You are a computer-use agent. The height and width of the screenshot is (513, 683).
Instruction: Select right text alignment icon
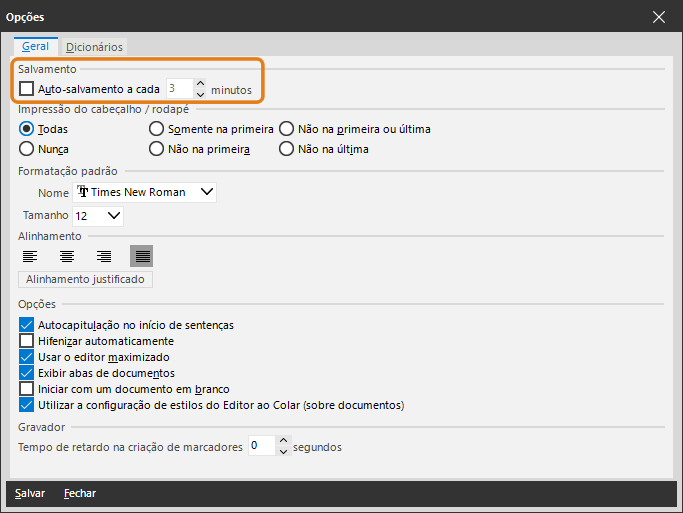[x=104, y=256]
